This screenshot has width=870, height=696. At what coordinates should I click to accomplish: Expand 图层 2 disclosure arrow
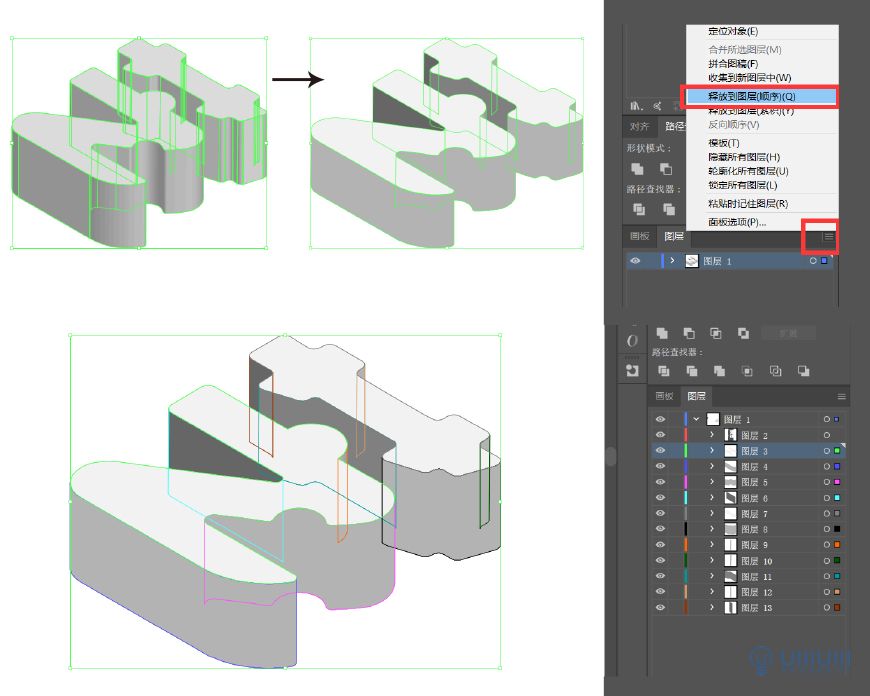pyautogui.click(x=712, y=436)
